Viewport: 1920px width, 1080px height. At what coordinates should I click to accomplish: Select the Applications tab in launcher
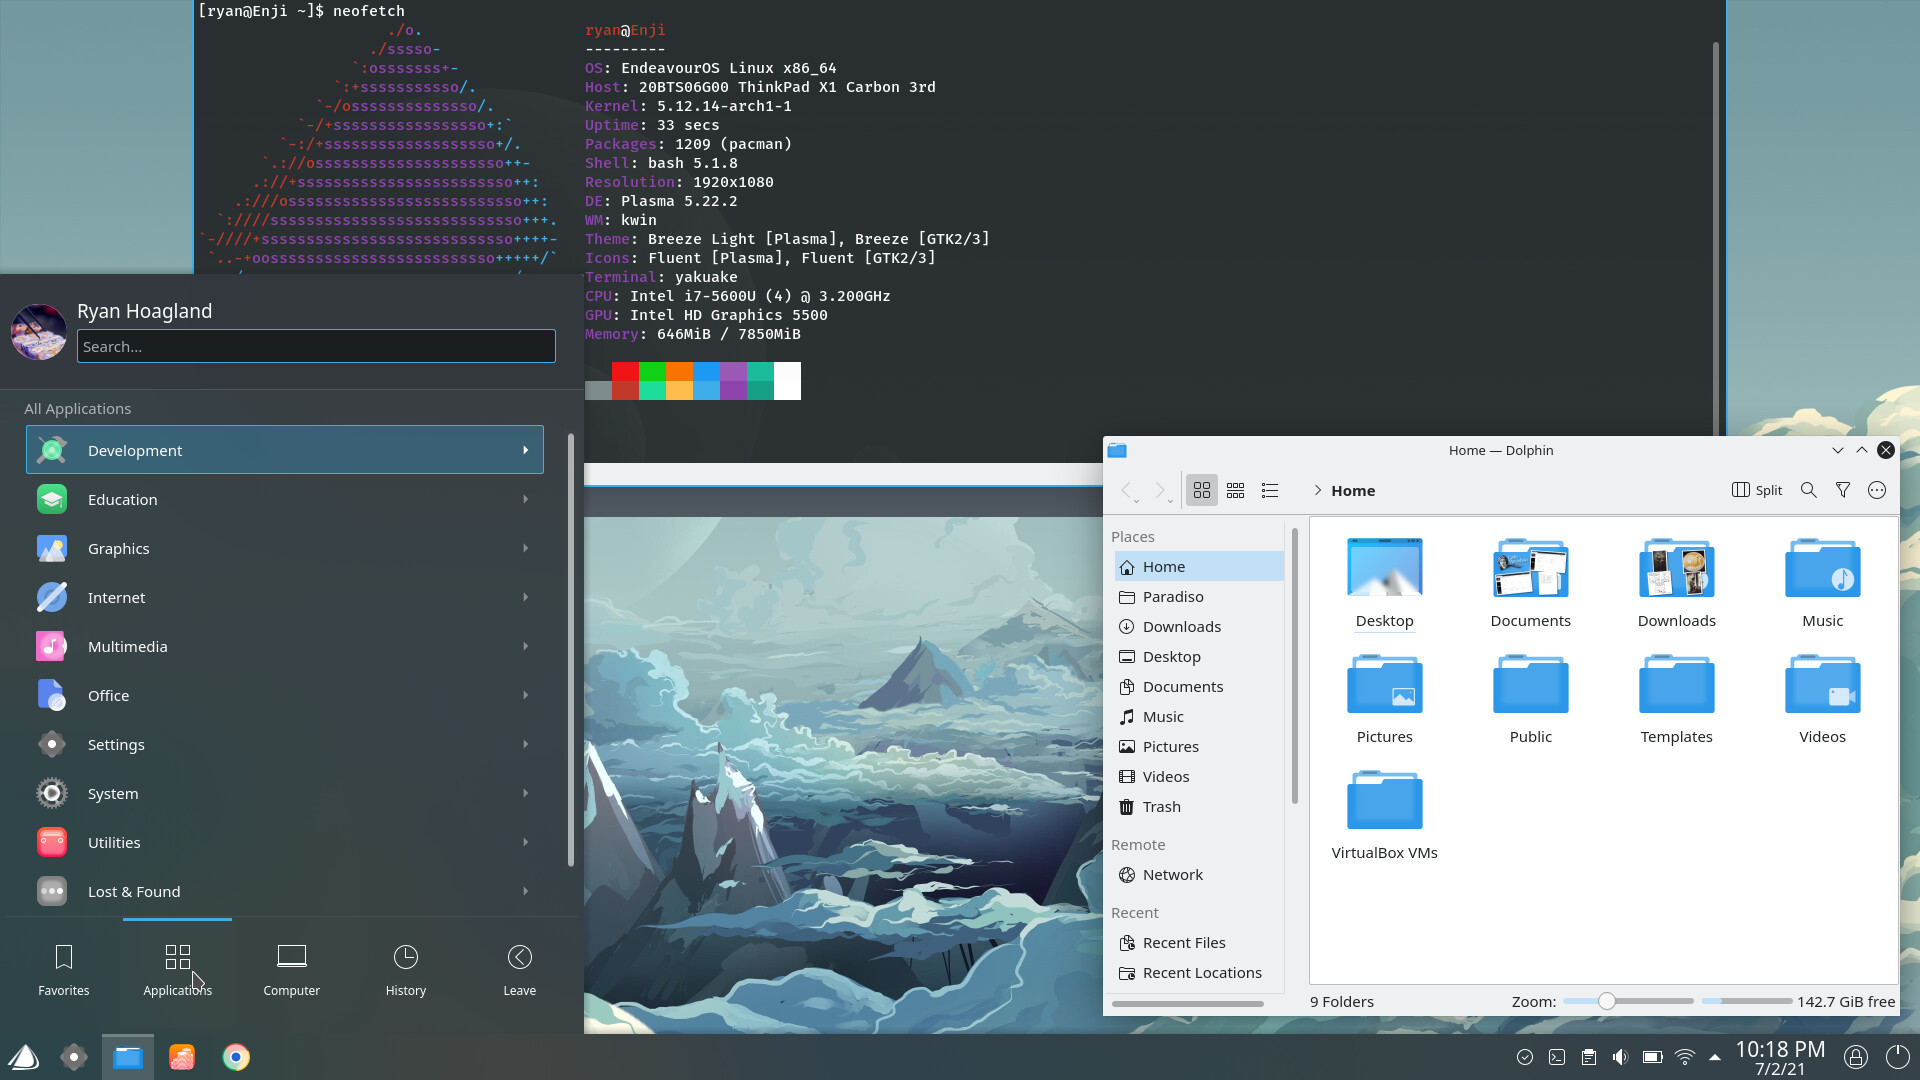pyautogui.click(x=177, y=968)
